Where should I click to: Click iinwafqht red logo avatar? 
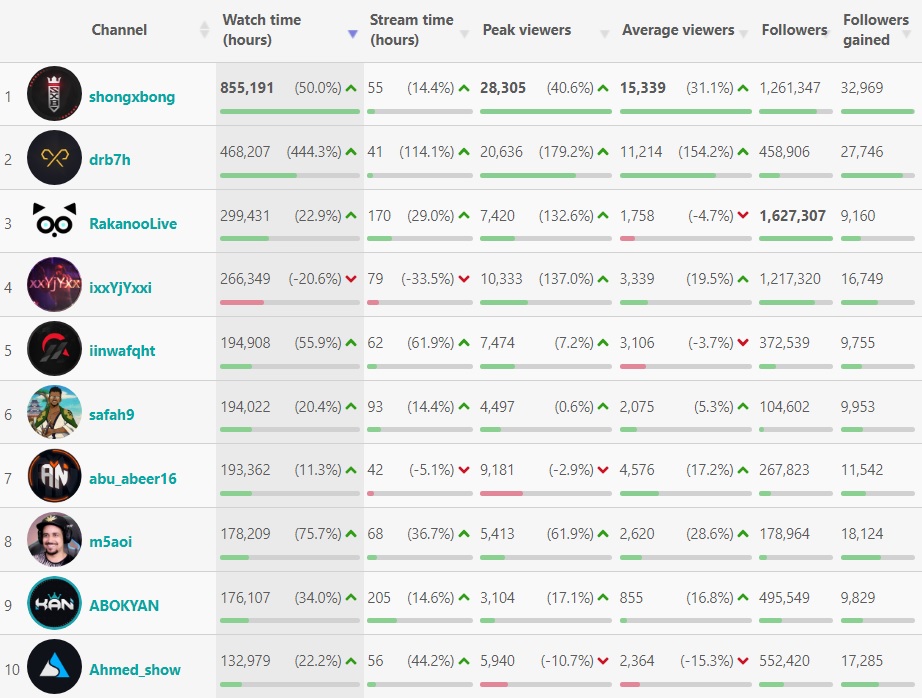(54, 349)
